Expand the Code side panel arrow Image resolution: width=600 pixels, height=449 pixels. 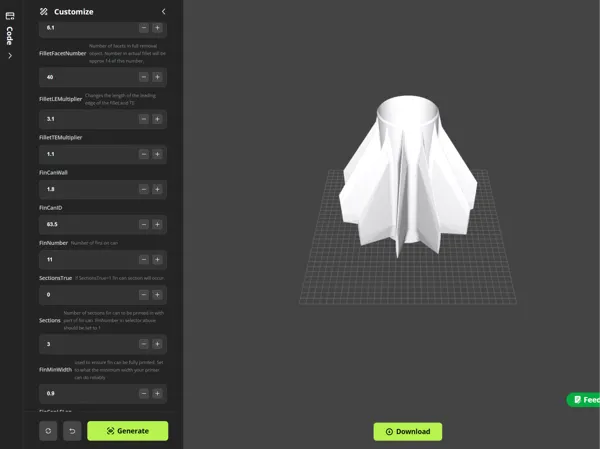pyautogui.click(x=10, y=56)
